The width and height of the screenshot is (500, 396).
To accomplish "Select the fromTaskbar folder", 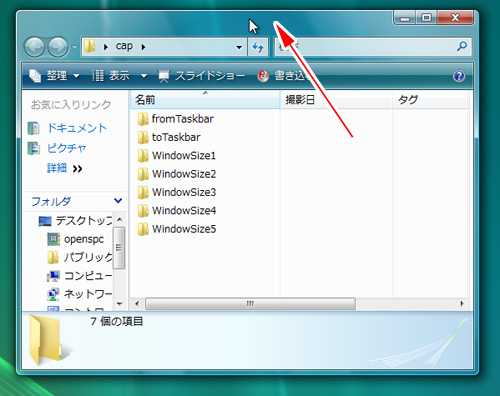I will tap(183, 119).
